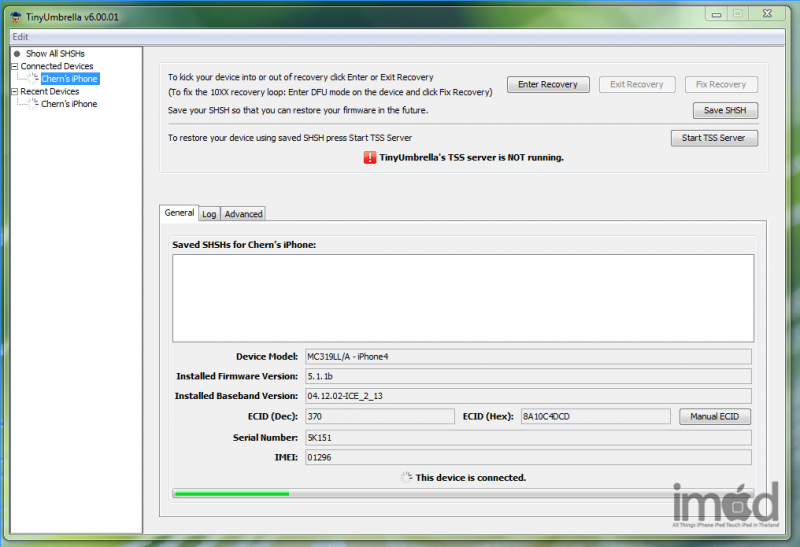Viewport: 800px width, 547px height.
Task: Collapse the Recent Devices tree node
Action: (x=14, y=91)
